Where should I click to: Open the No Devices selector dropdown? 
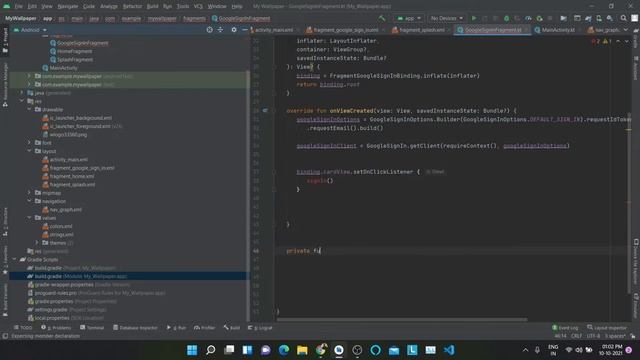(447, 18)
